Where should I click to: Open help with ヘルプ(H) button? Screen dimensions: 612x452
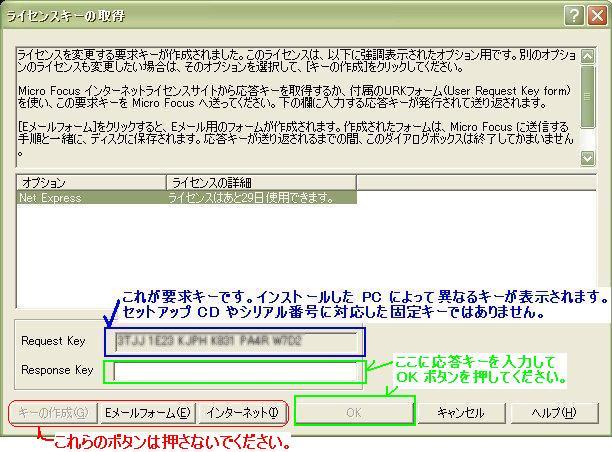[554, 413]
